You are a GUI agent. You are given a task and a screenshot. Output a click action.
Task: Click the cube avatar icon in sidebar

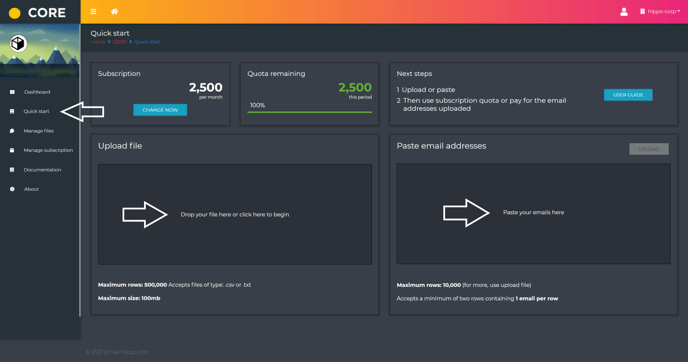click(18, 43)
